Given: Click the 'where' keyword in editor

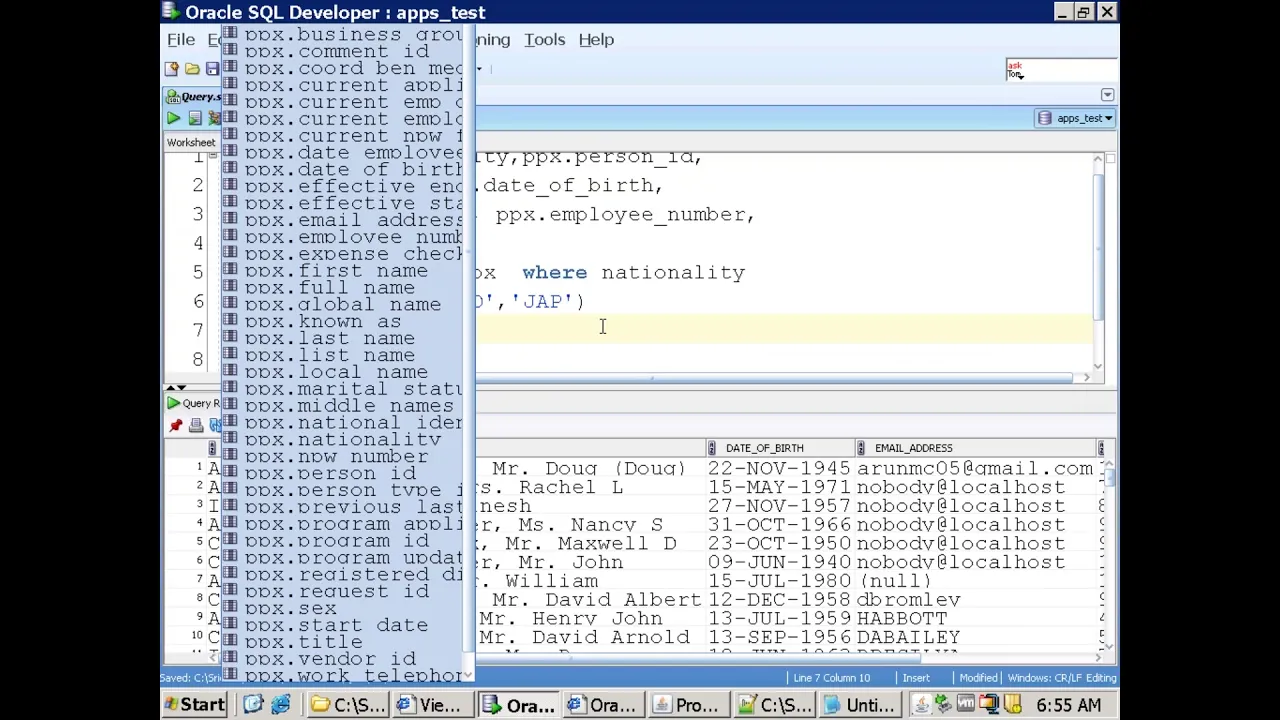Looking at the screenshot, I should pos(554,273).
